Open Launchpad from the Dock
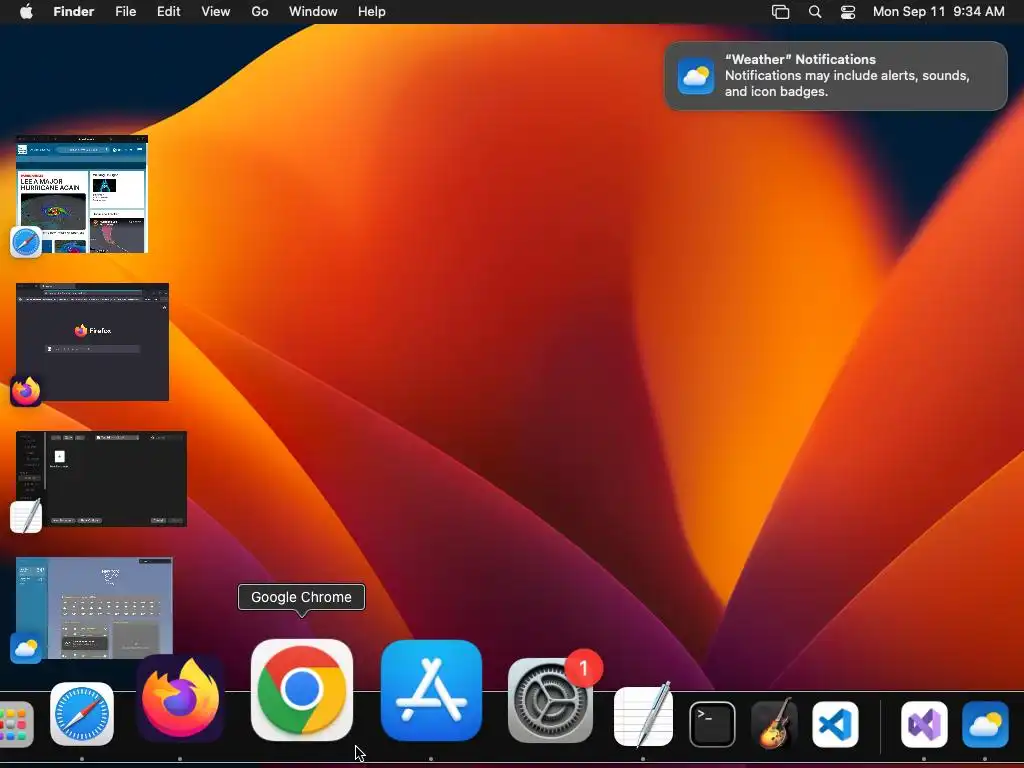 pos(14,724)
